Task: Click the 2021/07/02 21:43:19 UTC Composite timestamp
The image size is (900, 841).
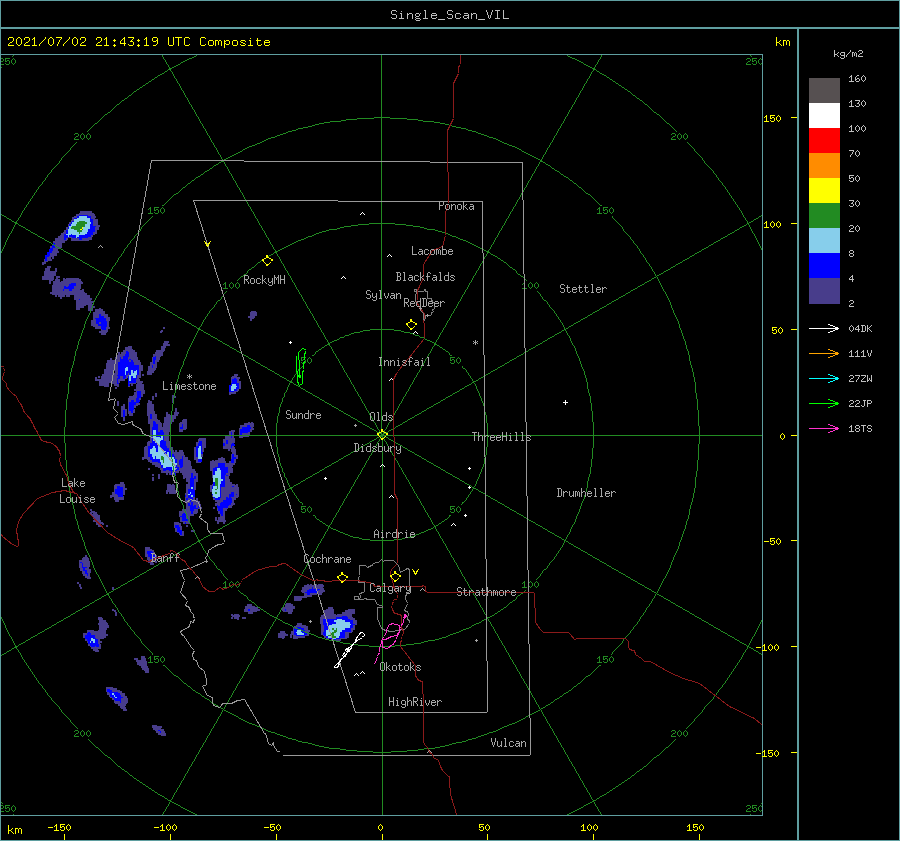Action: pos(138,42)
